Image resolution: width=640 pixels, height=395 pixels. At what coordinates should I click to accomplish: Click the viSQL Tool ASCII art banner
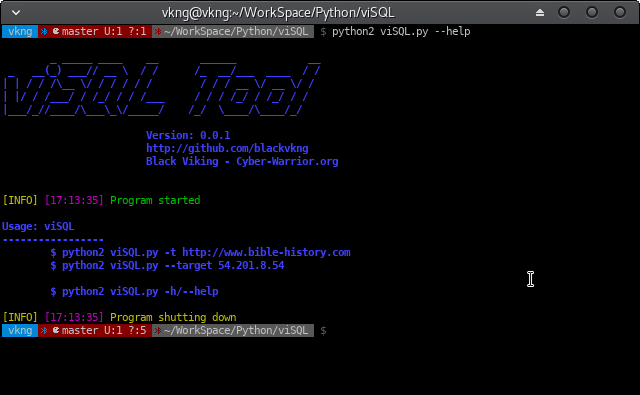[x=162, y=90]
